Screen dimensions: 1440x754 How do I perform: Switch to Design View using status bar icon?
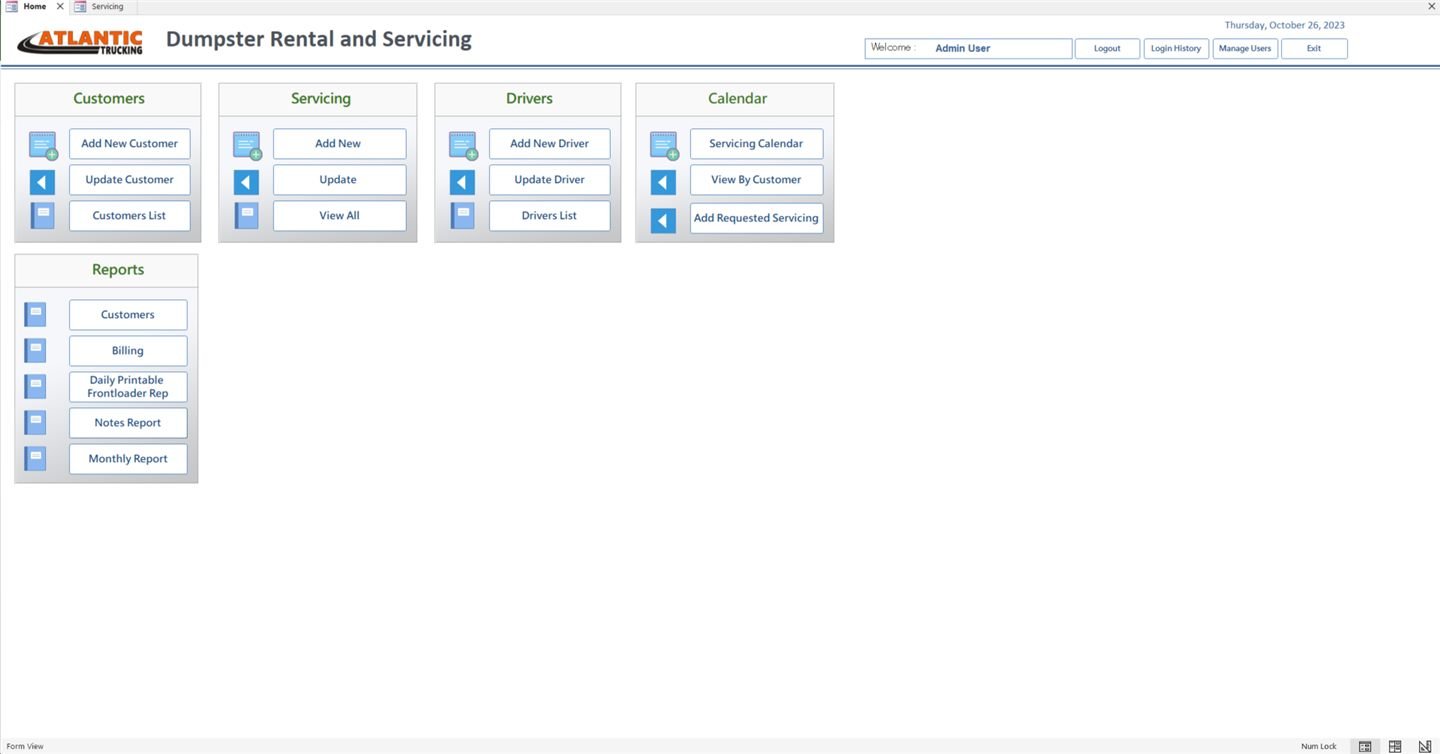pyautogui.click(x=1425, y=746)
